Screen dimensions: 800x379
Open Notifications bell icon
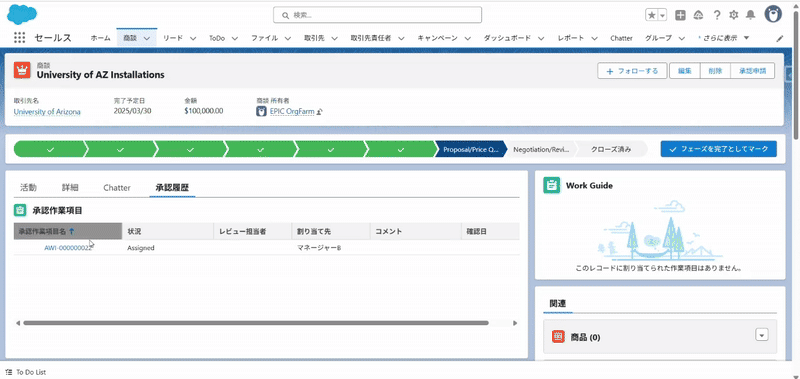point(751,15)
